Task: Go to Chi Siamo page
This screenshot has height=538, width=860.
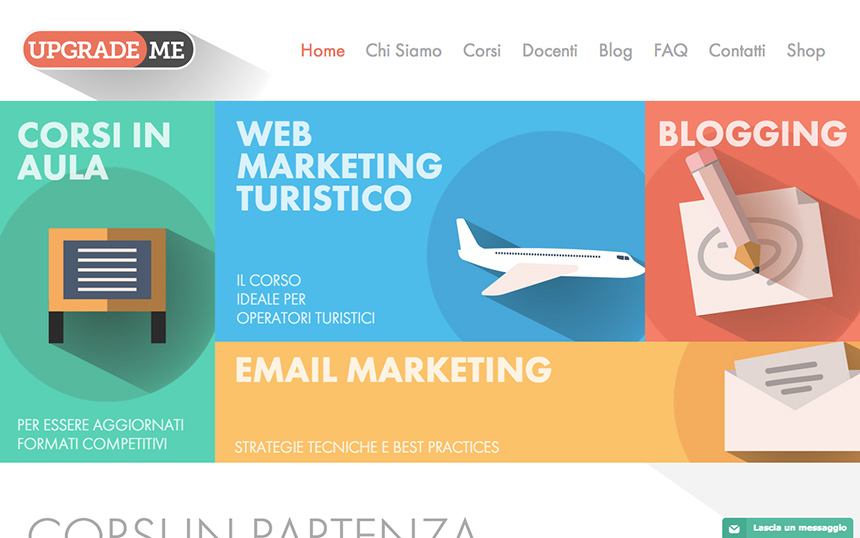Action: pos(404,50)
